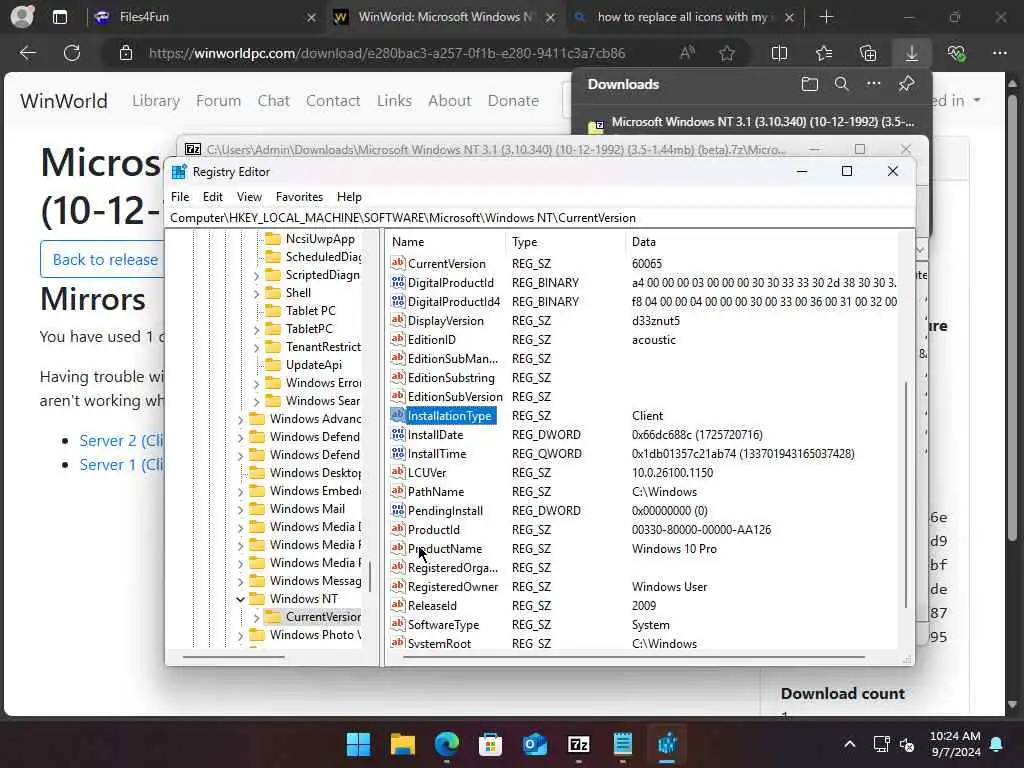Select the InstallDate DWORD value icon

pos(398,434)
